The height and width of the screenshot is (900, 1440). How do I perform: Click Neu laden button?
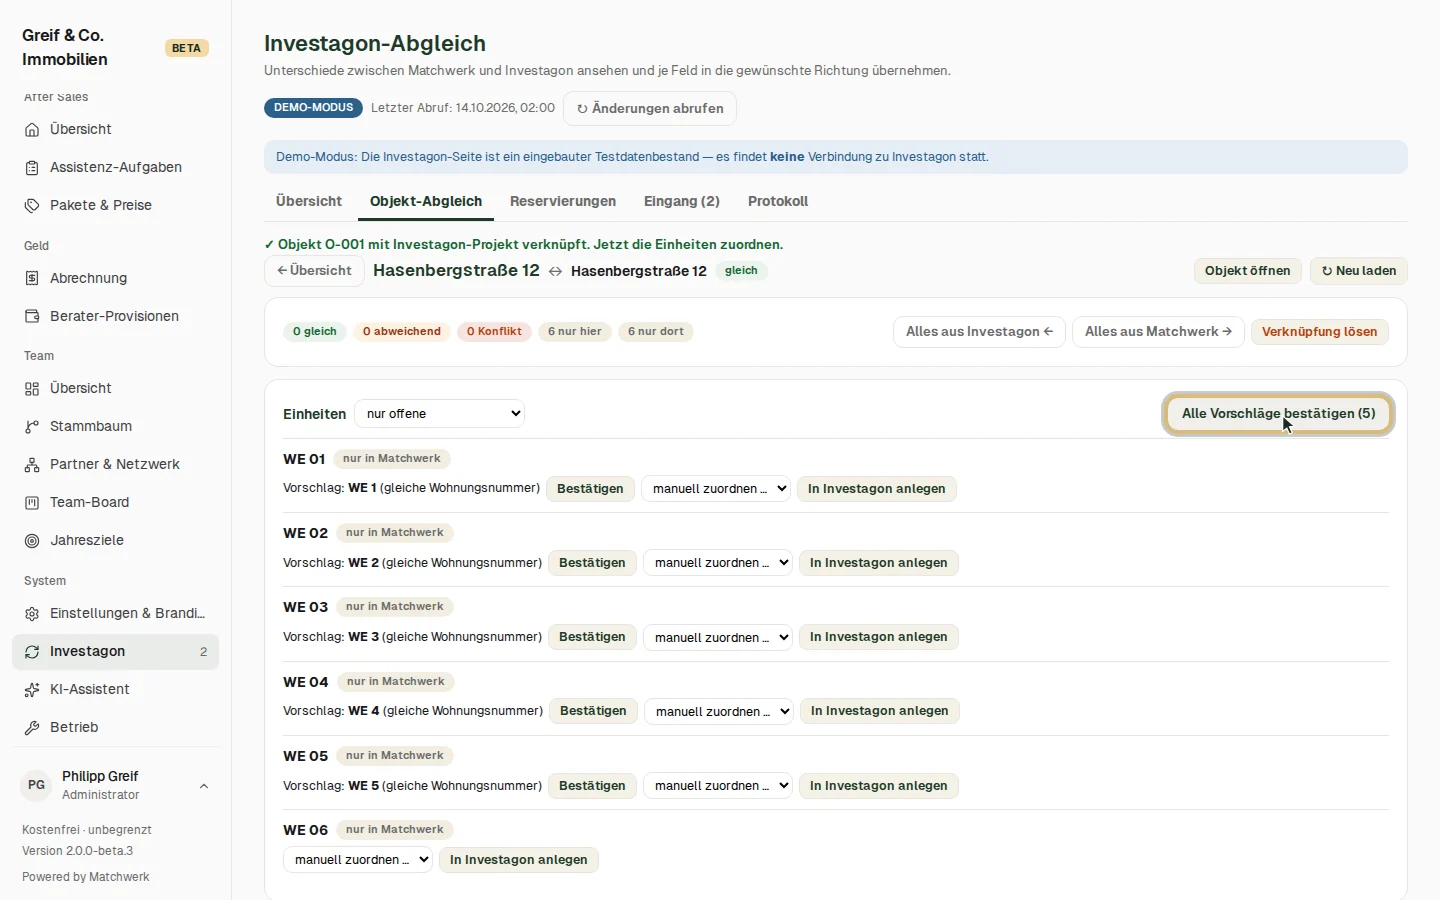pos(1359,271)
